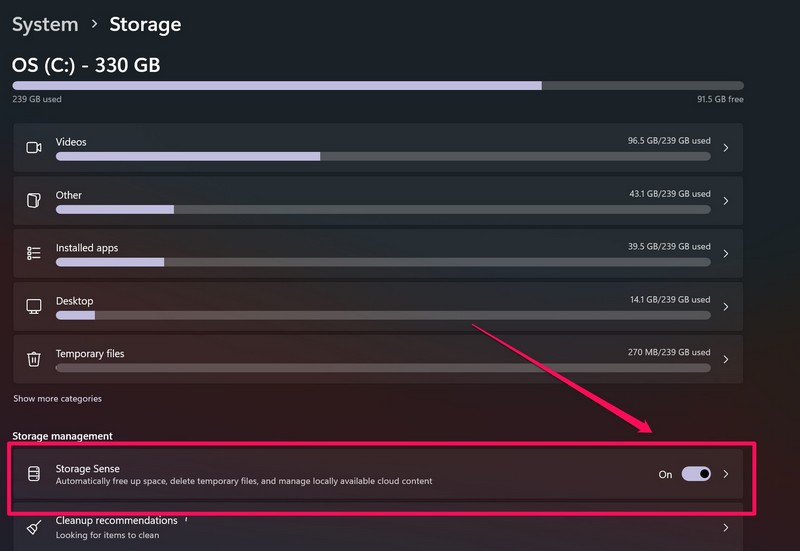
Task: Open the Cleanup recommendations chevron
Action: click(725, 527)
